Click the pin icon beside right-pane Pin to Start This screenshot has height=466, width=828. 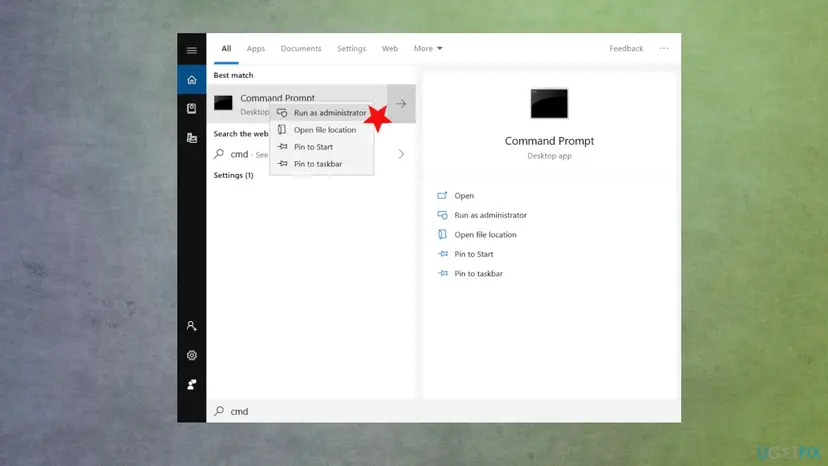tap(443, 254)
